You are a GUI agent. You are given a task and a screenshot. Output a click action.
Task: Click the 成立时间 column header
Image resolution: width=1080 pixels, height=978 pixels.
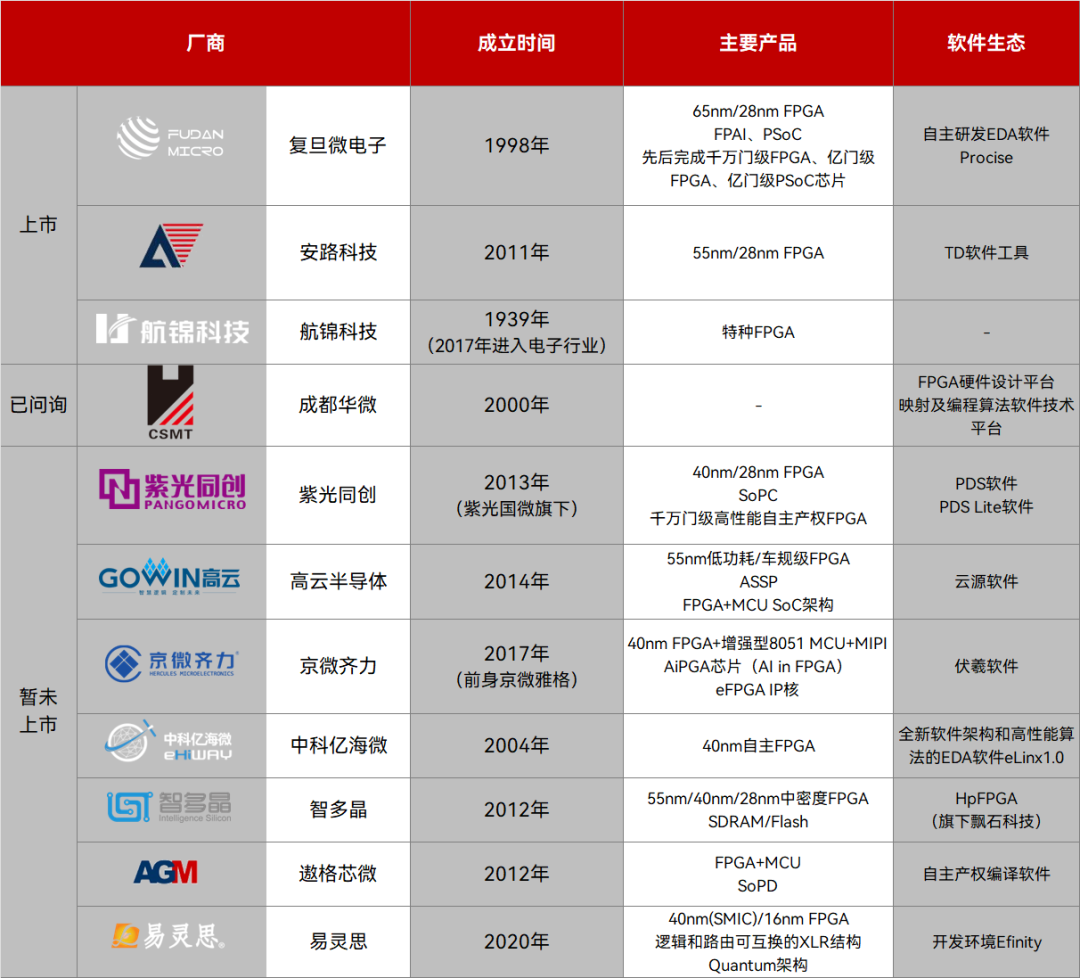[x=516, y=43]
